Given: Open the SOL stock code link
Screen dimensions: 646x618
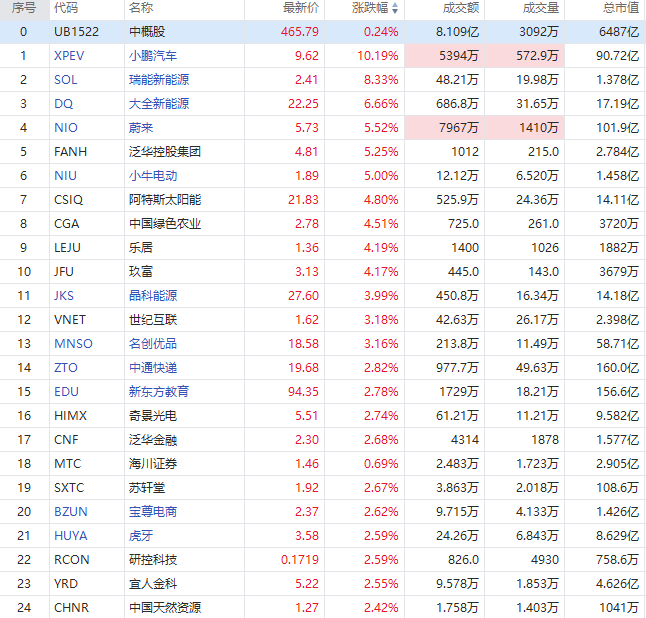Looking at the screenshot, I should click(66, 80).
